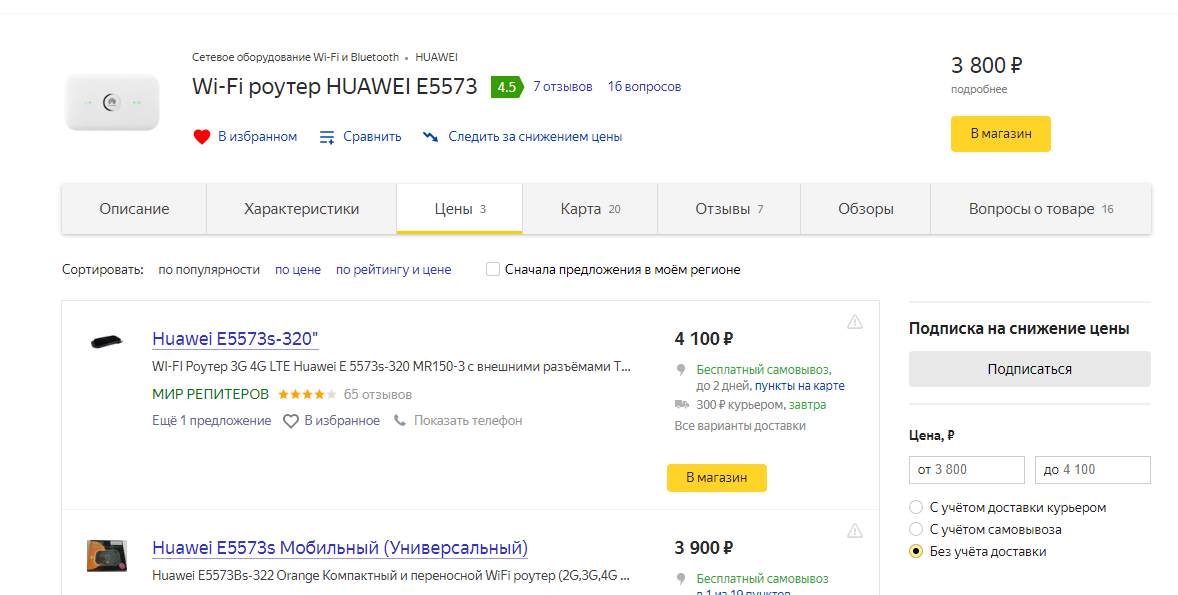Screen dimensions: 1178x595
Task: Click the Подписаться button
Action: (x=1029, y=369)
